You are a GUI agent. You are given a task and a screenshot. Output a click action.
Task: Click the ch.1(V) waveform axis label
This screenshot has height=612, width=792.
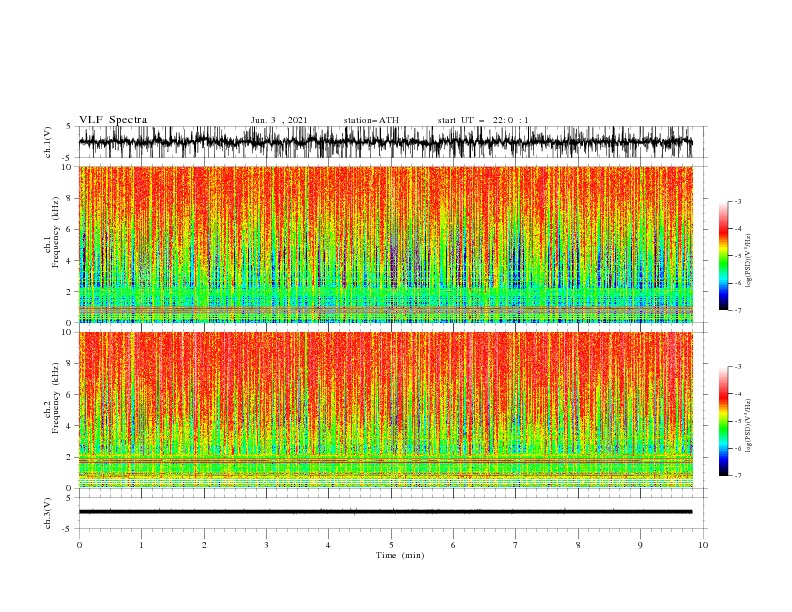[x=48, y=142]
